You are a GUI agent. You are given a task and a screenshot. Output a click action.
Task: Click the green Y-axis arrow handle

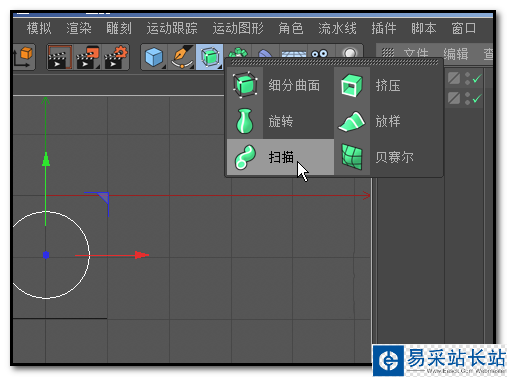click(46, 159)
